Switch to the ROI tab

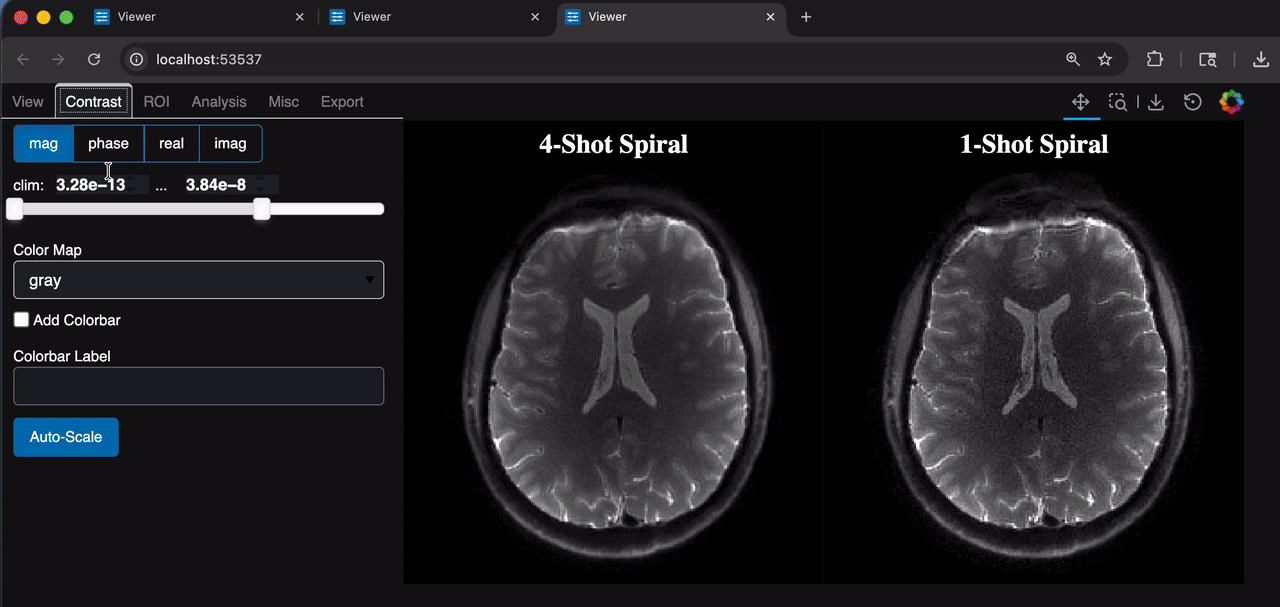(156, 102)
